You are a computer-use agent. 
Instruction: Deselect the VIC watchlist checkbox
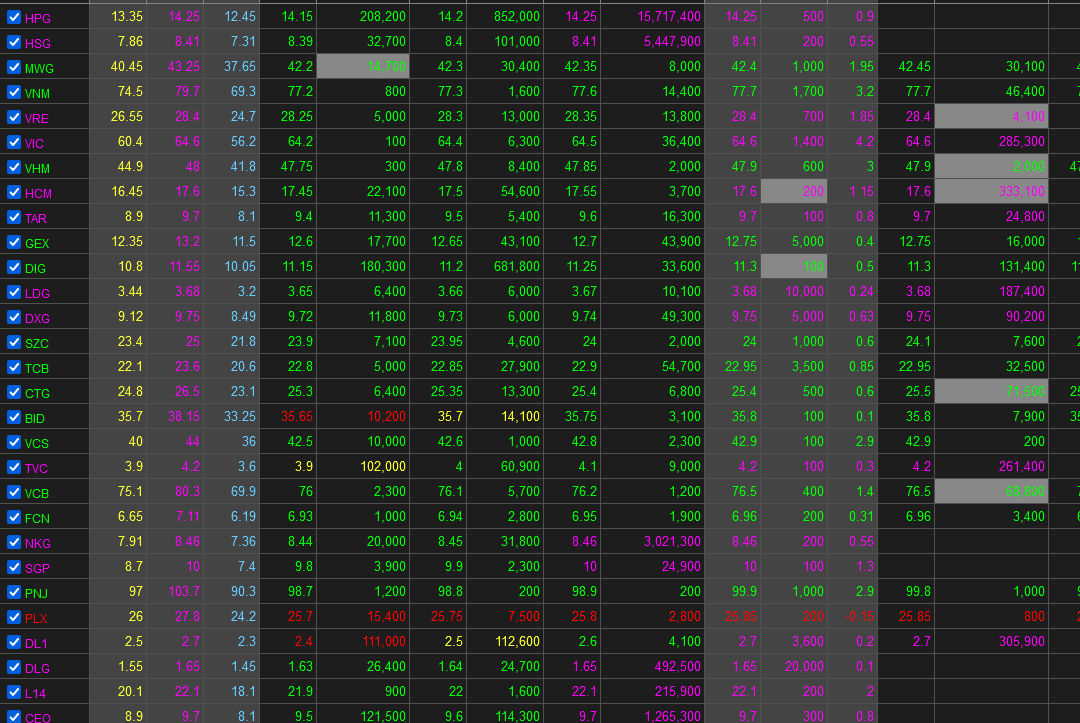pos(14,143)
